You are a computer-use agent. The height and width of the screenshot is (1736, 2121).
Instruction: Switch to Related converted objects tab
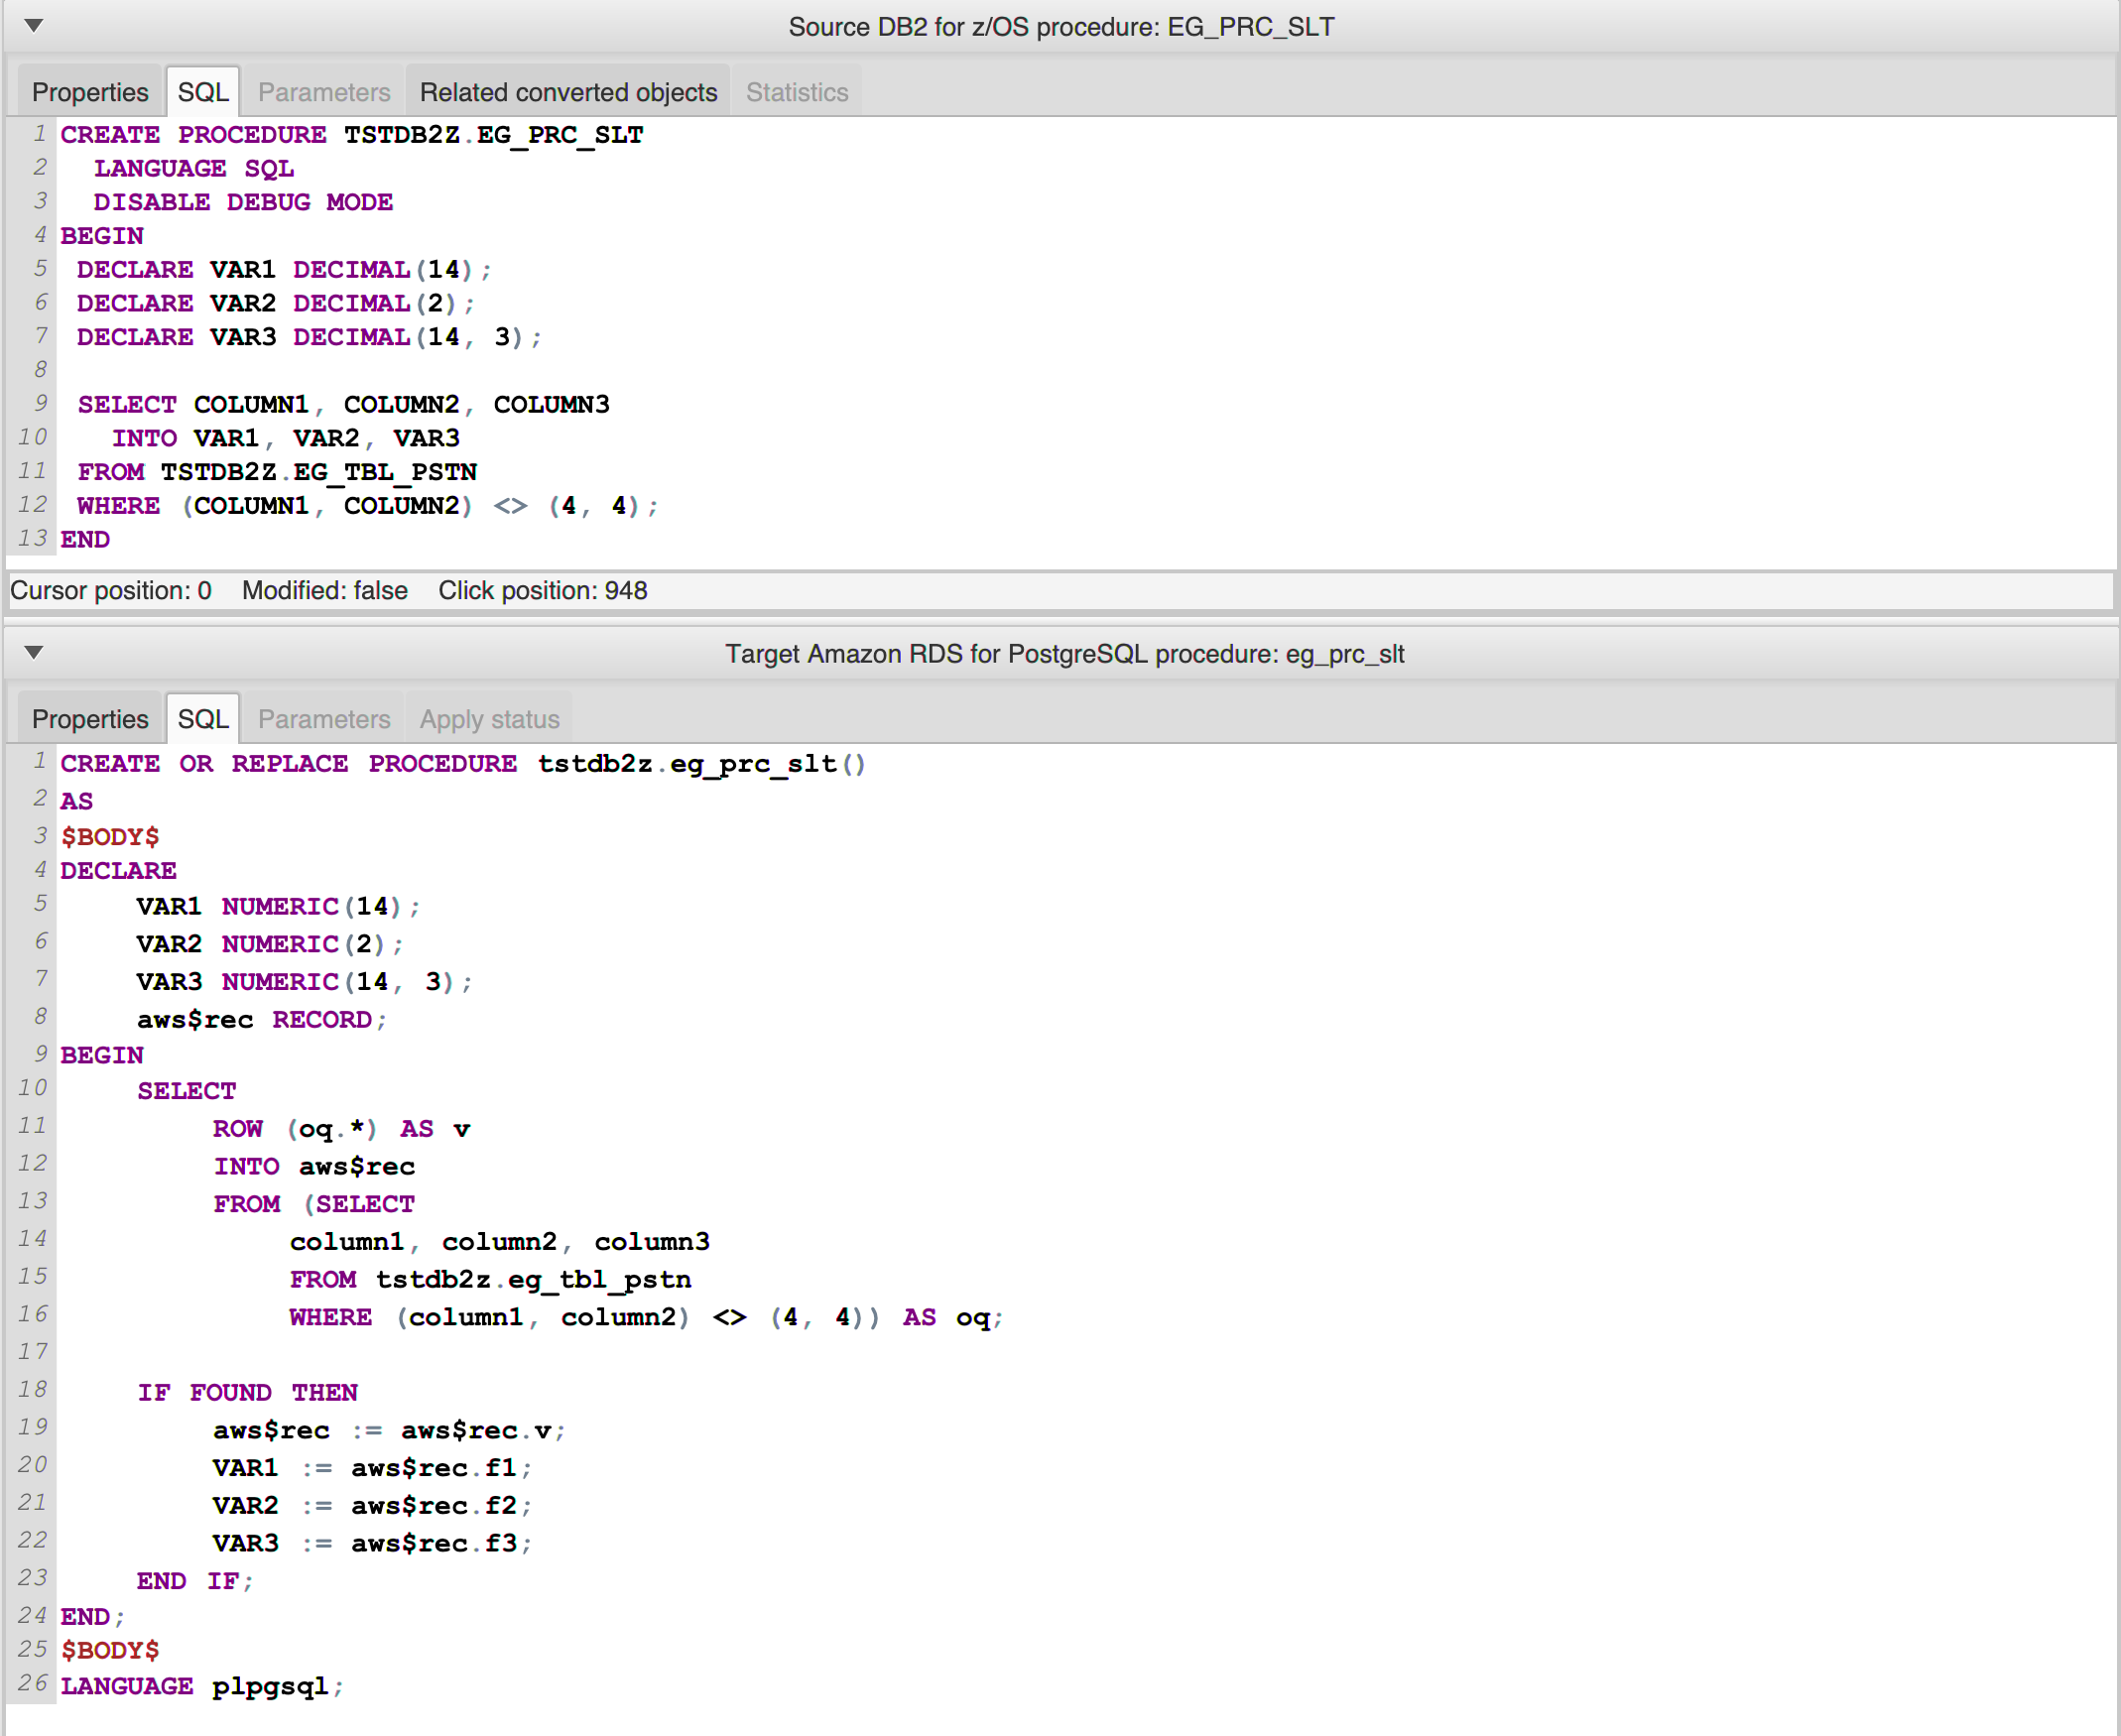point(568,92)
